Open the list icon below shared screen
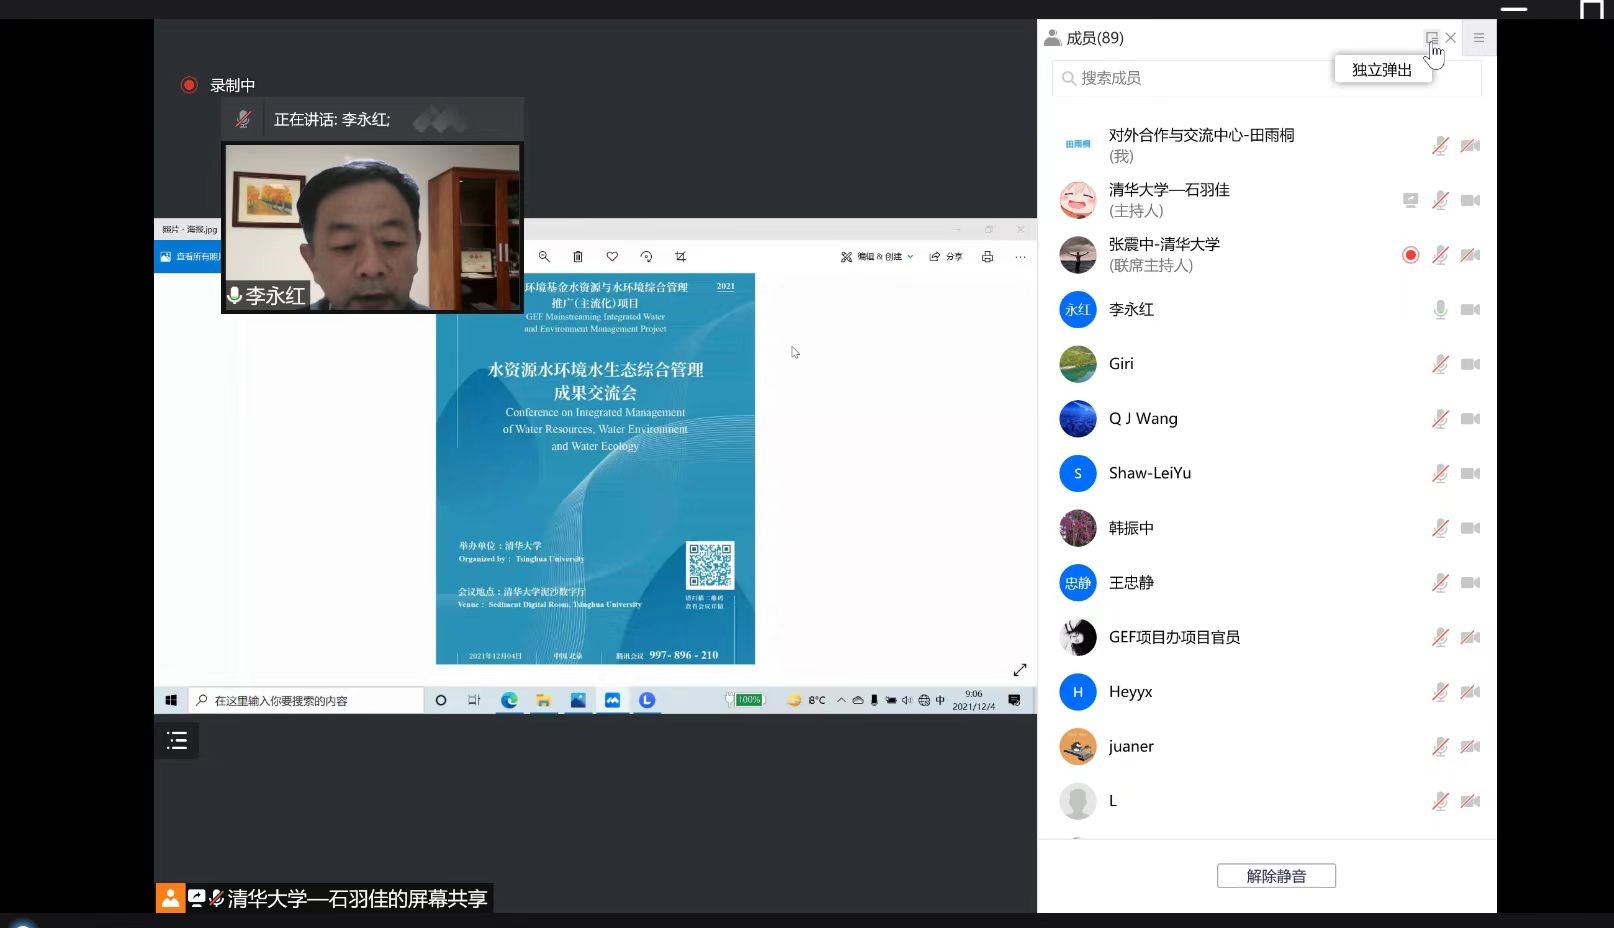Image resolution: width=1614 pixels, height=928 pixels. click(x=177, y=741)
